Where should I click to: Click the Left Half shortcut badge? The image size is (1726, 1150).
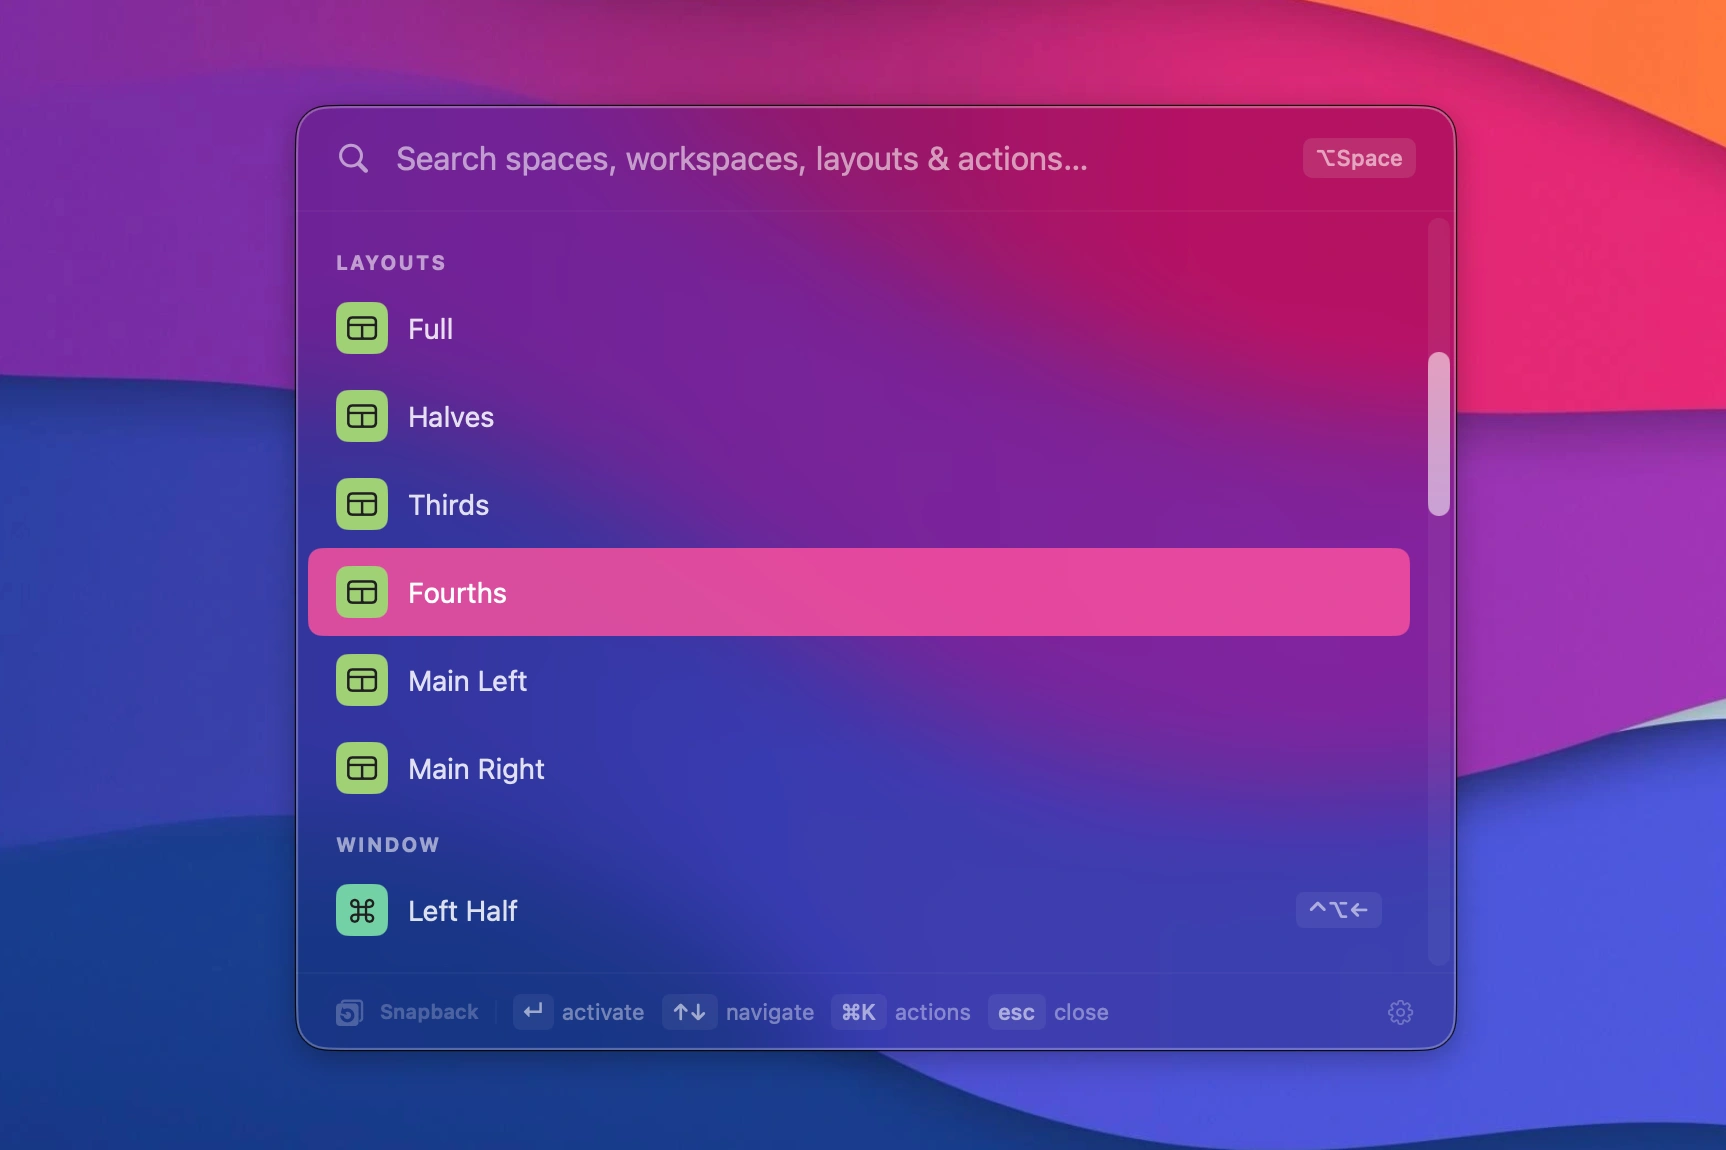click(1338, 910)
